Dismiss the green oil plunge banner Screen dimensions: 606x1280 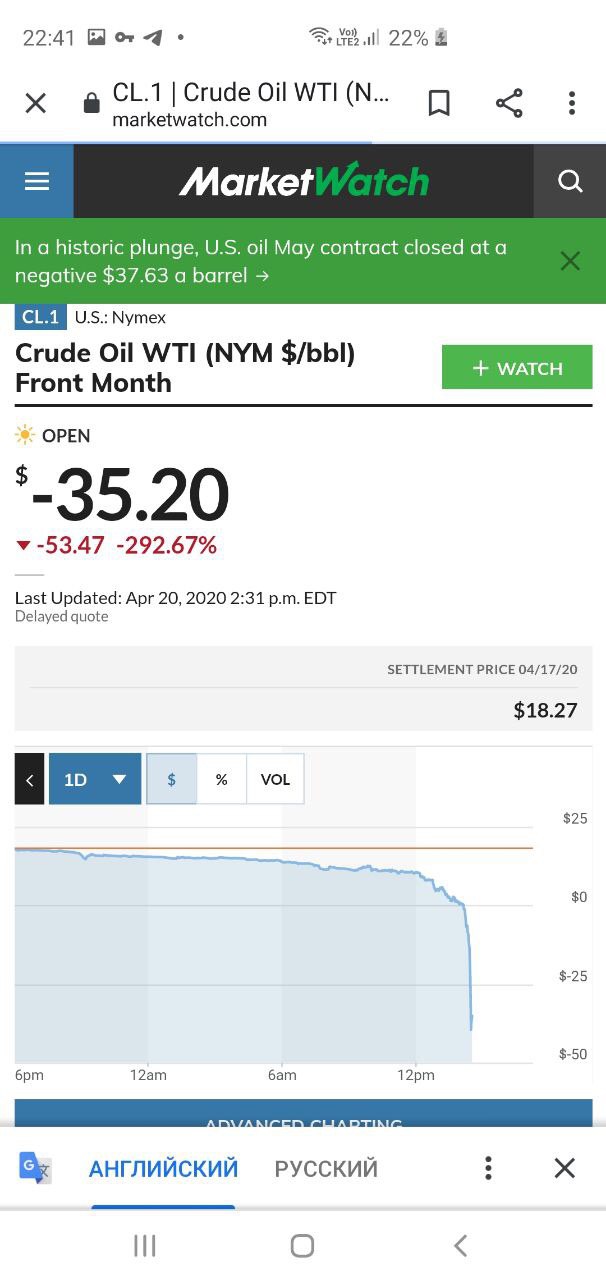tap(570, 261)
